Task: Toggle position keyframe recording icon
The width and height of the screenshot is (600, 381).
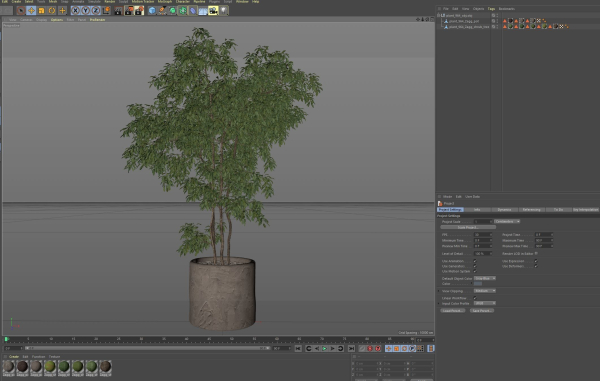Action: (x=388, y=348)
